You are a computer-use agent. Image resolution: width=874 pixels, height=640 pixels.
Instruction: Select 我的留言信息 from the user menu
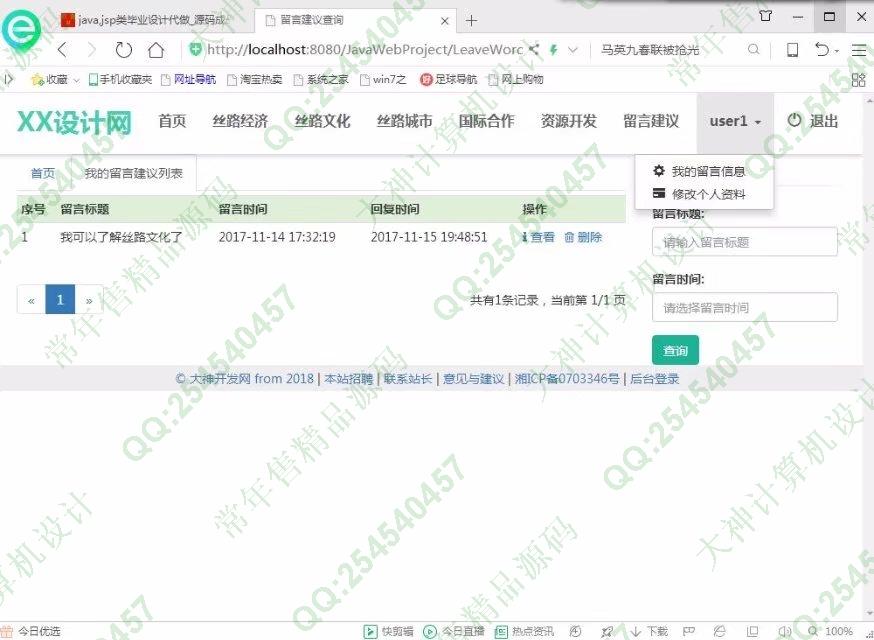point(708,172)
